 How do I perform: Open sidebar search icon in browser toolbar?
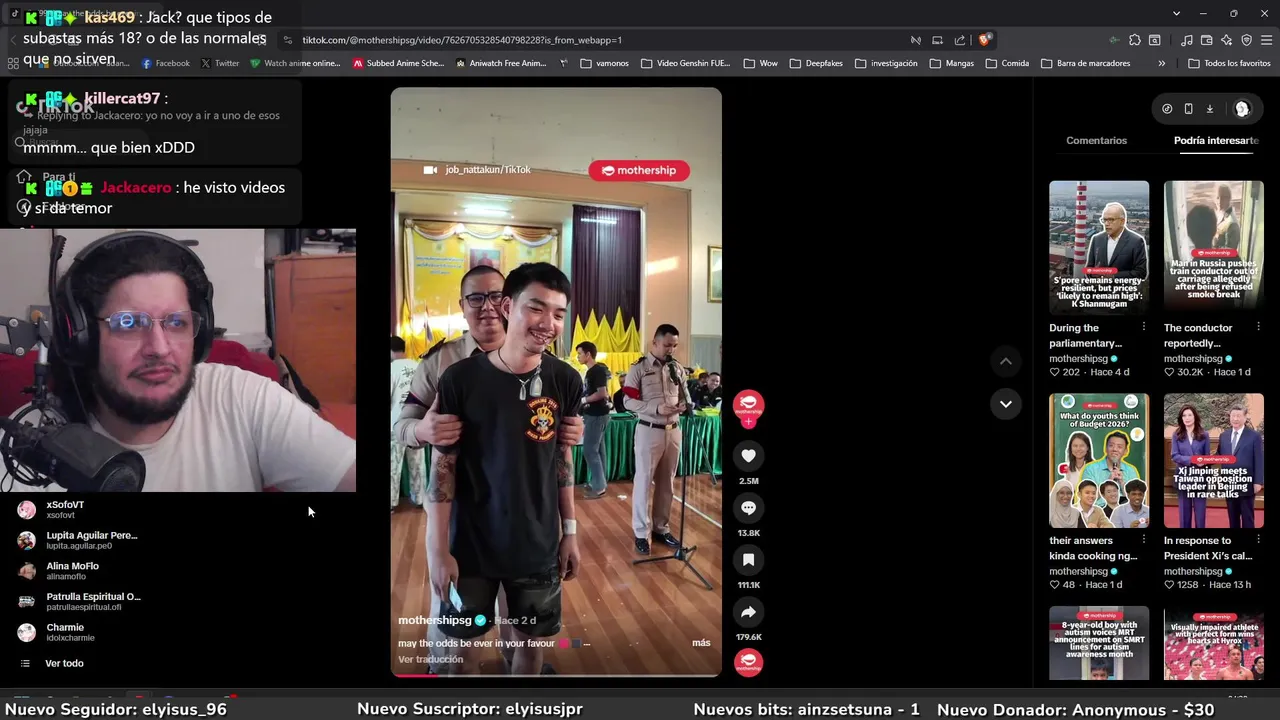point(1154,40)
